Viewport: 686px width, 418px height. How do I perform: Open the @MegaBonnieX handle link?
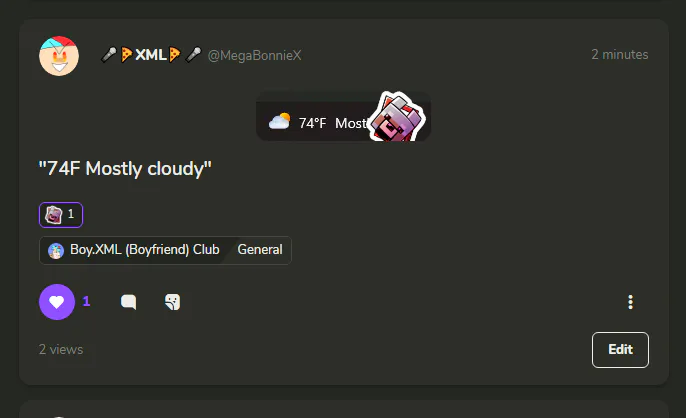click(x=255, y=55)
